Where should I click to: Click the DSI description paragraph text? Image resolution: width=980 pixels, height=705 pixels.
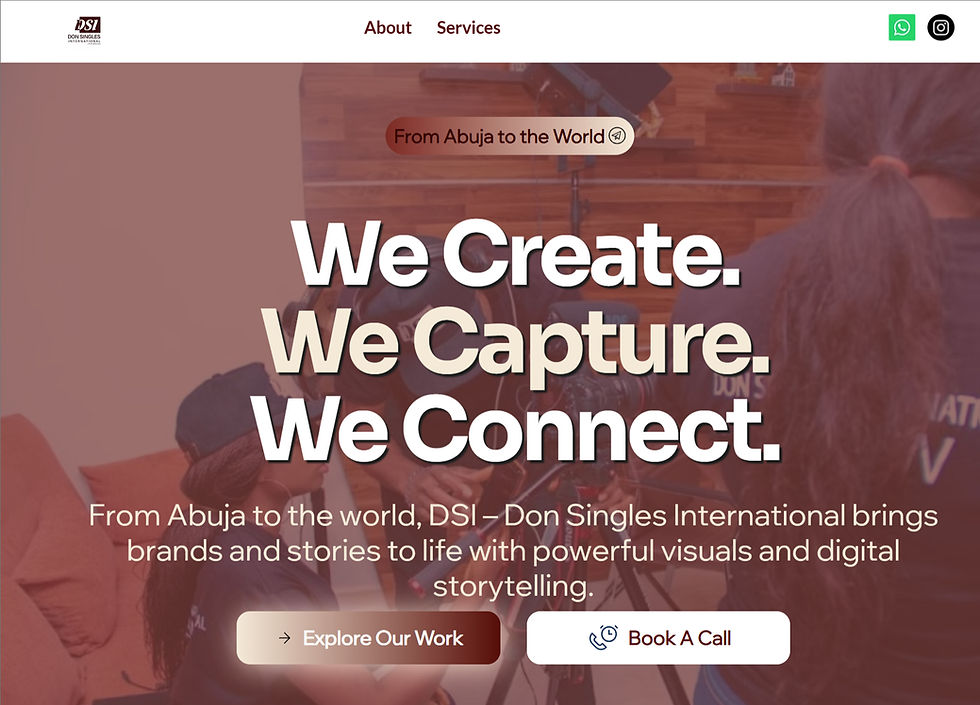(x=513, y=551)
